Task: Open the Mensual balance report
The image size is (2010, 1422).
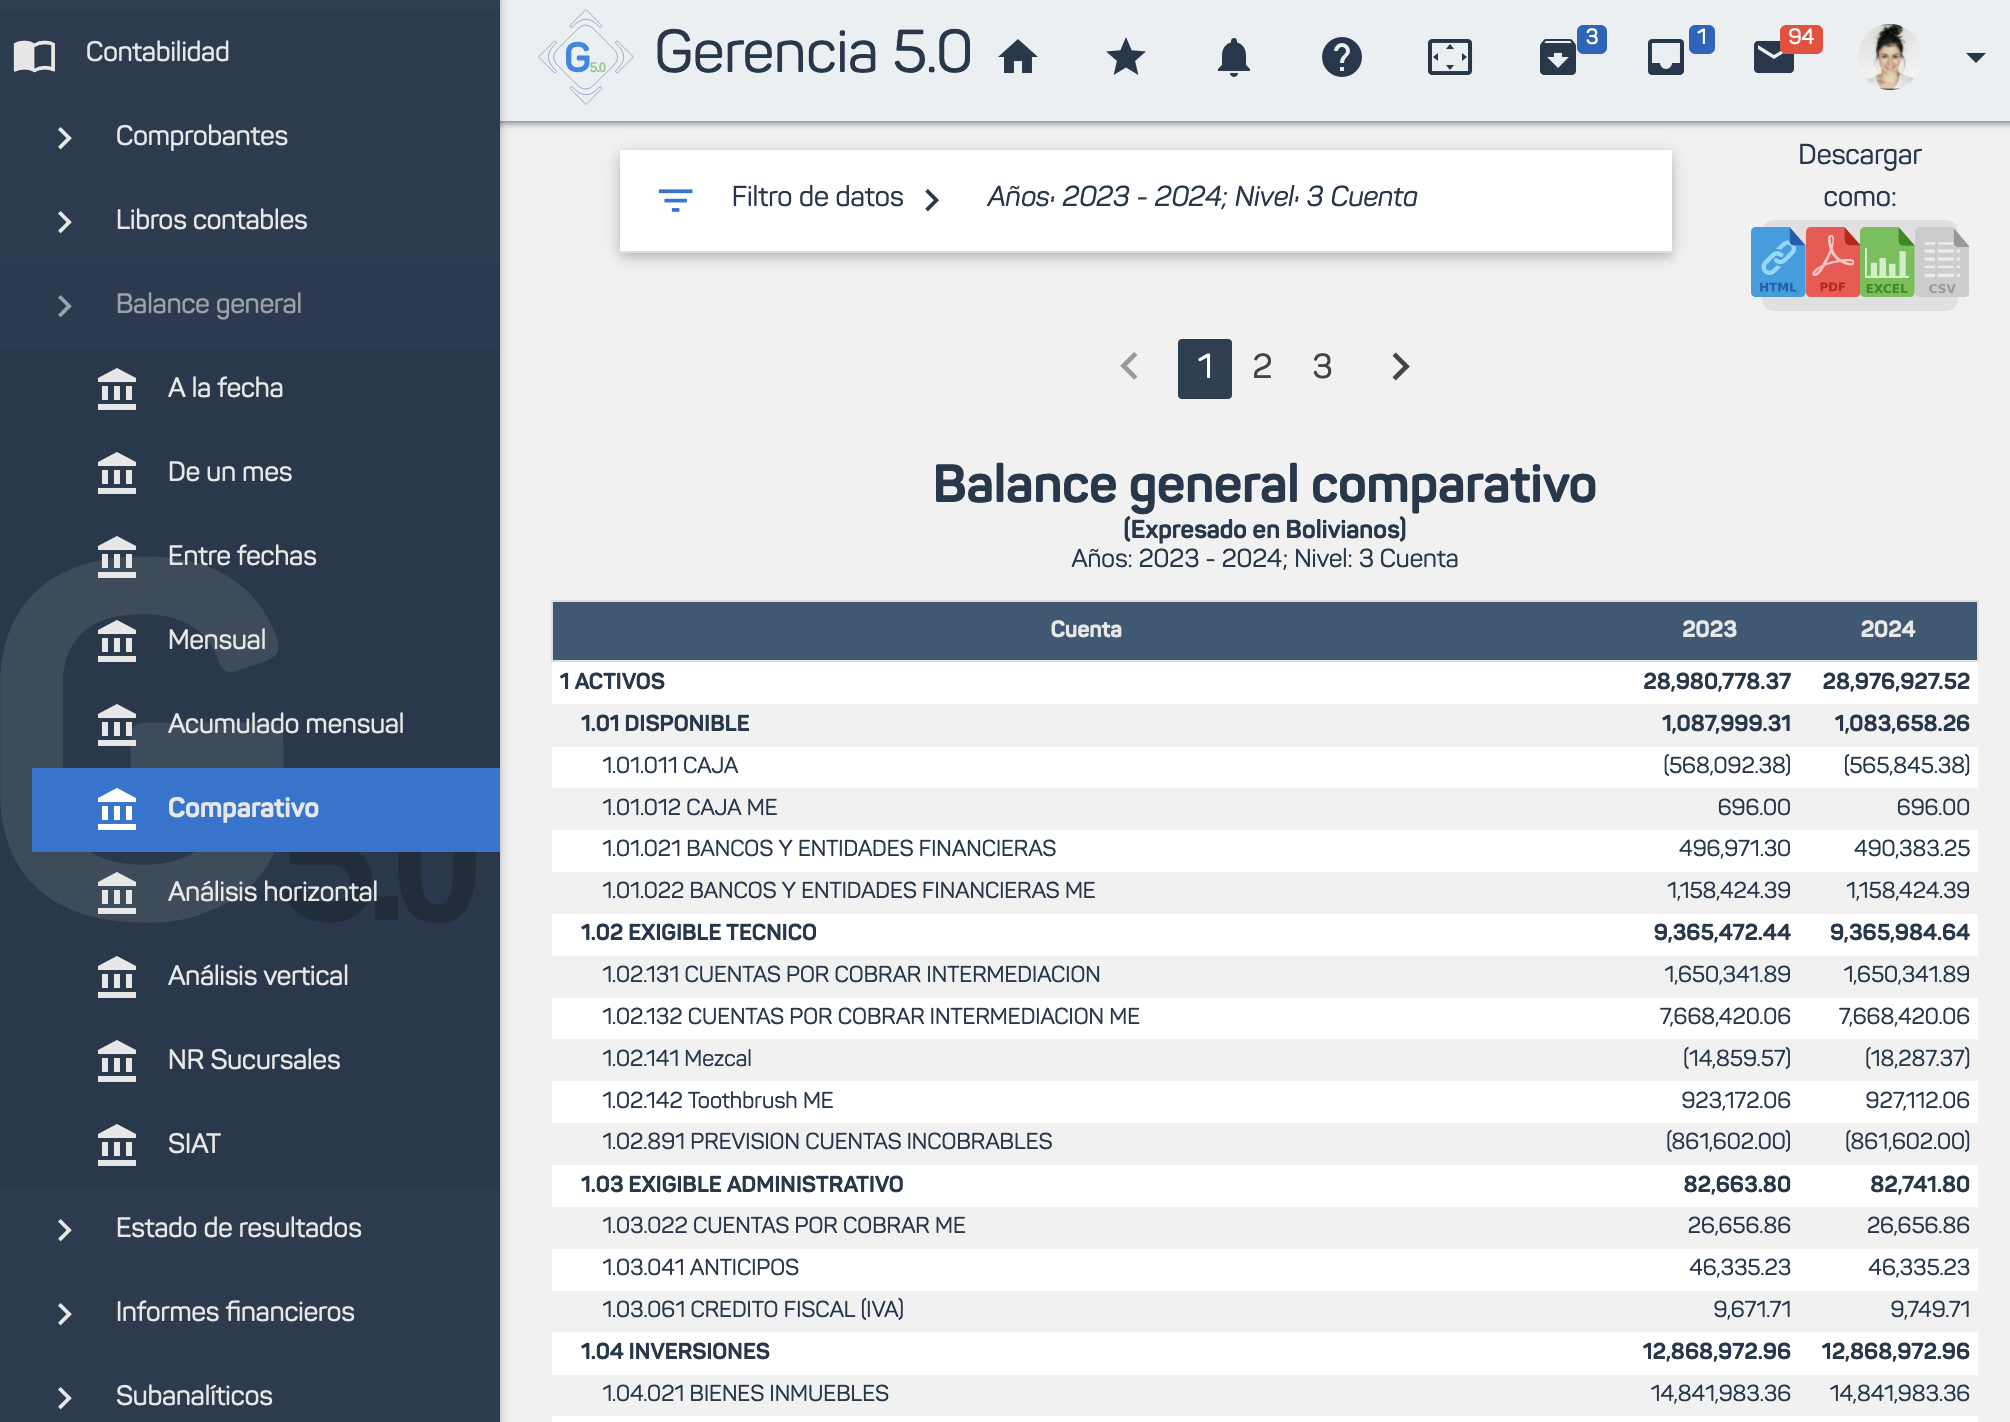Action: point(216,640)
